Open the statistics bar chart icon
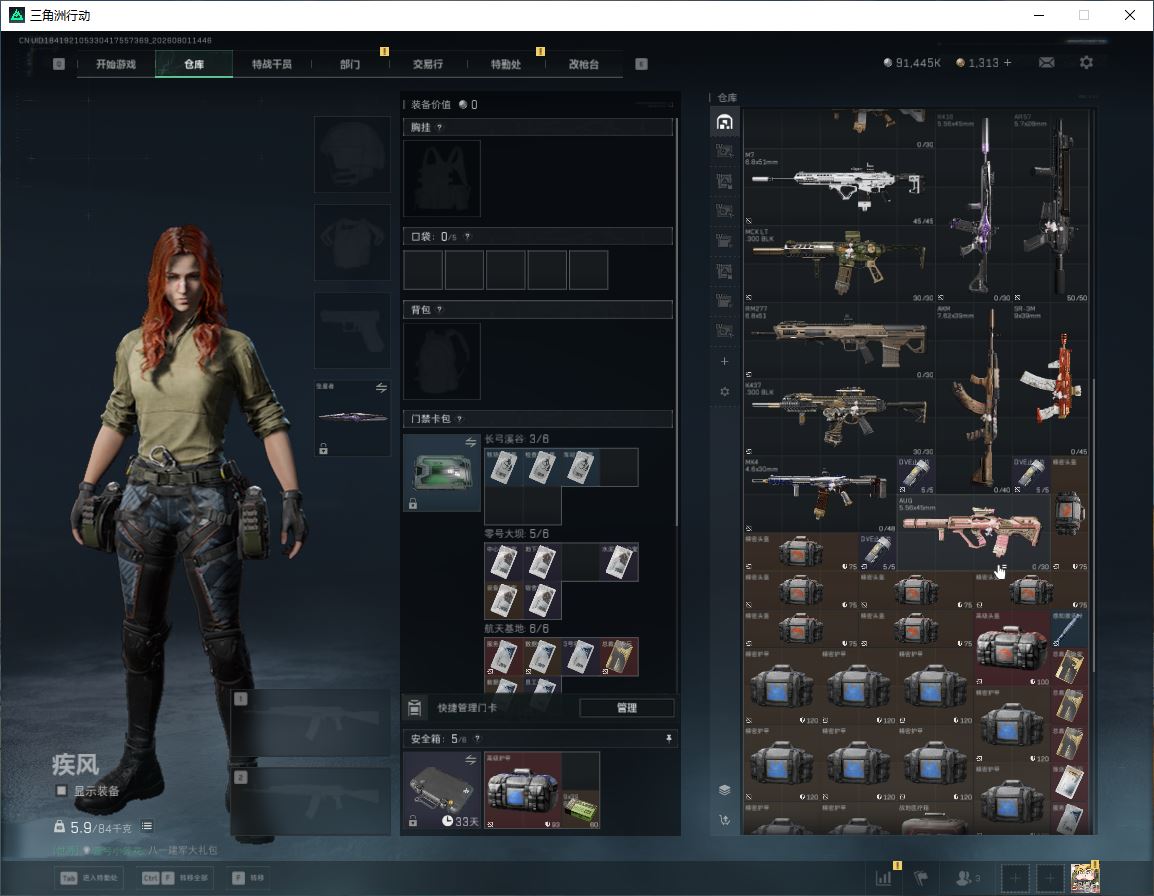1154x896 pixels. pyautogui.click(x=883, y=878)
